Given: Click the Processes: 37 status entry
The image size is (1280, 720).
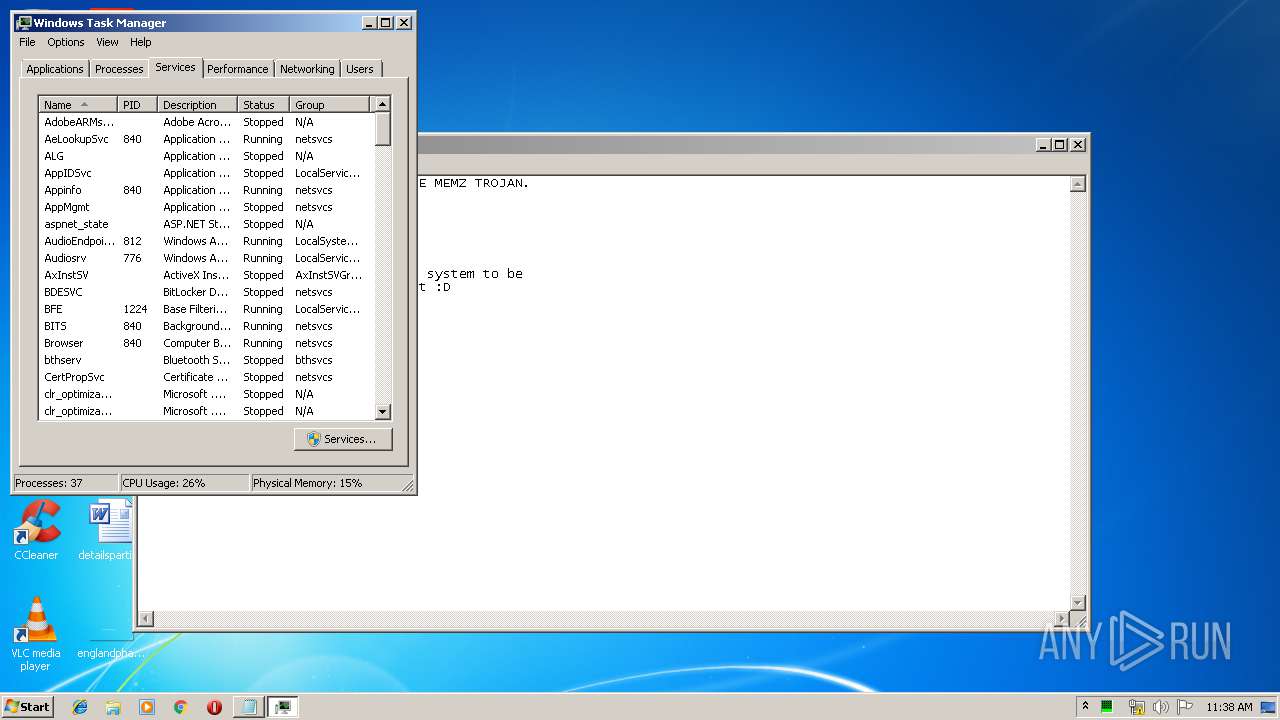Looking at the screenshot, I should coord(66,483).
